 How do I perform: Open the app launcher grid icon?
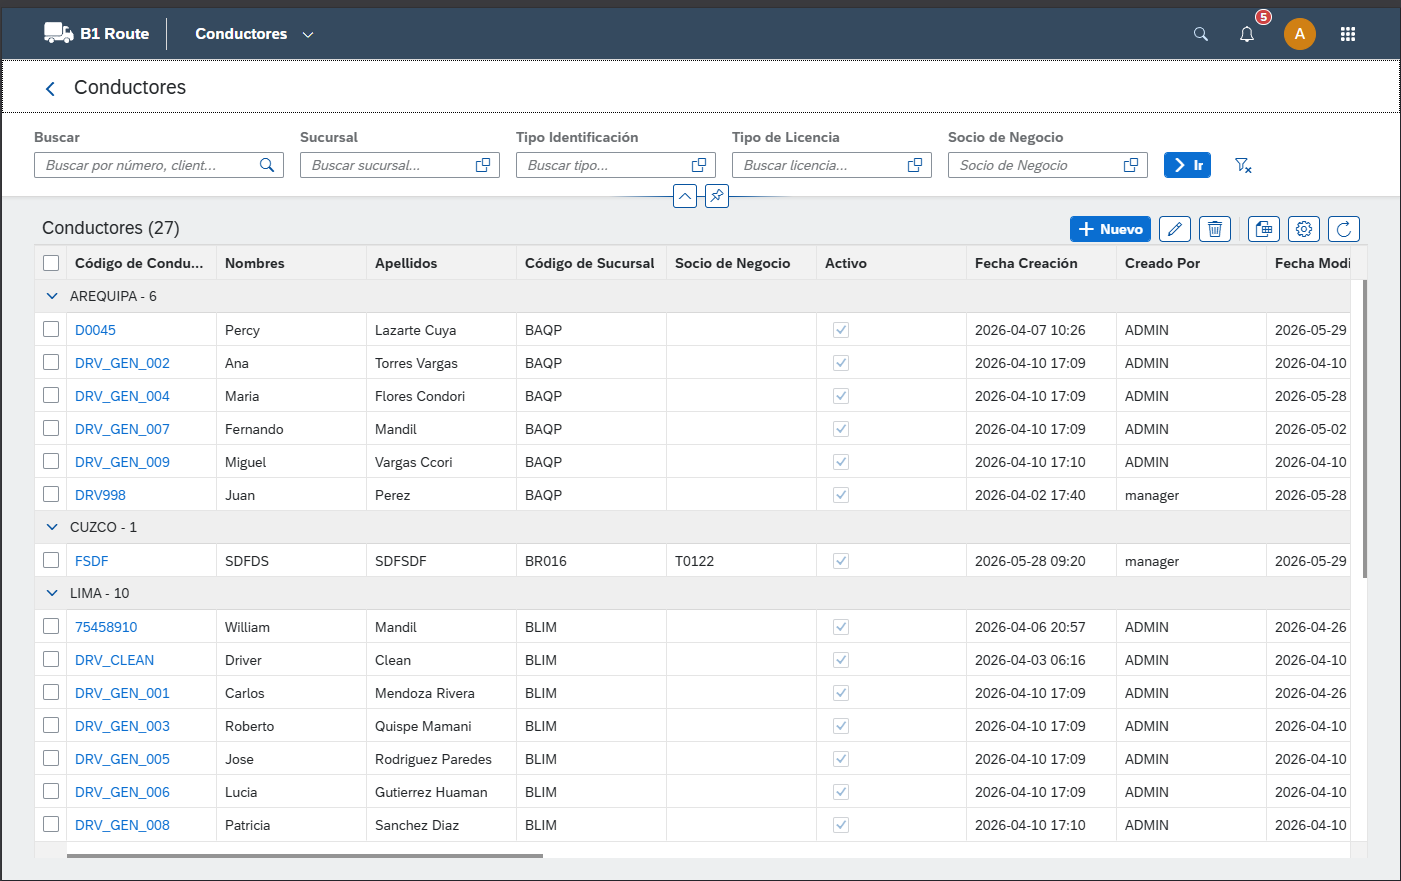(x=1348, y=34)
